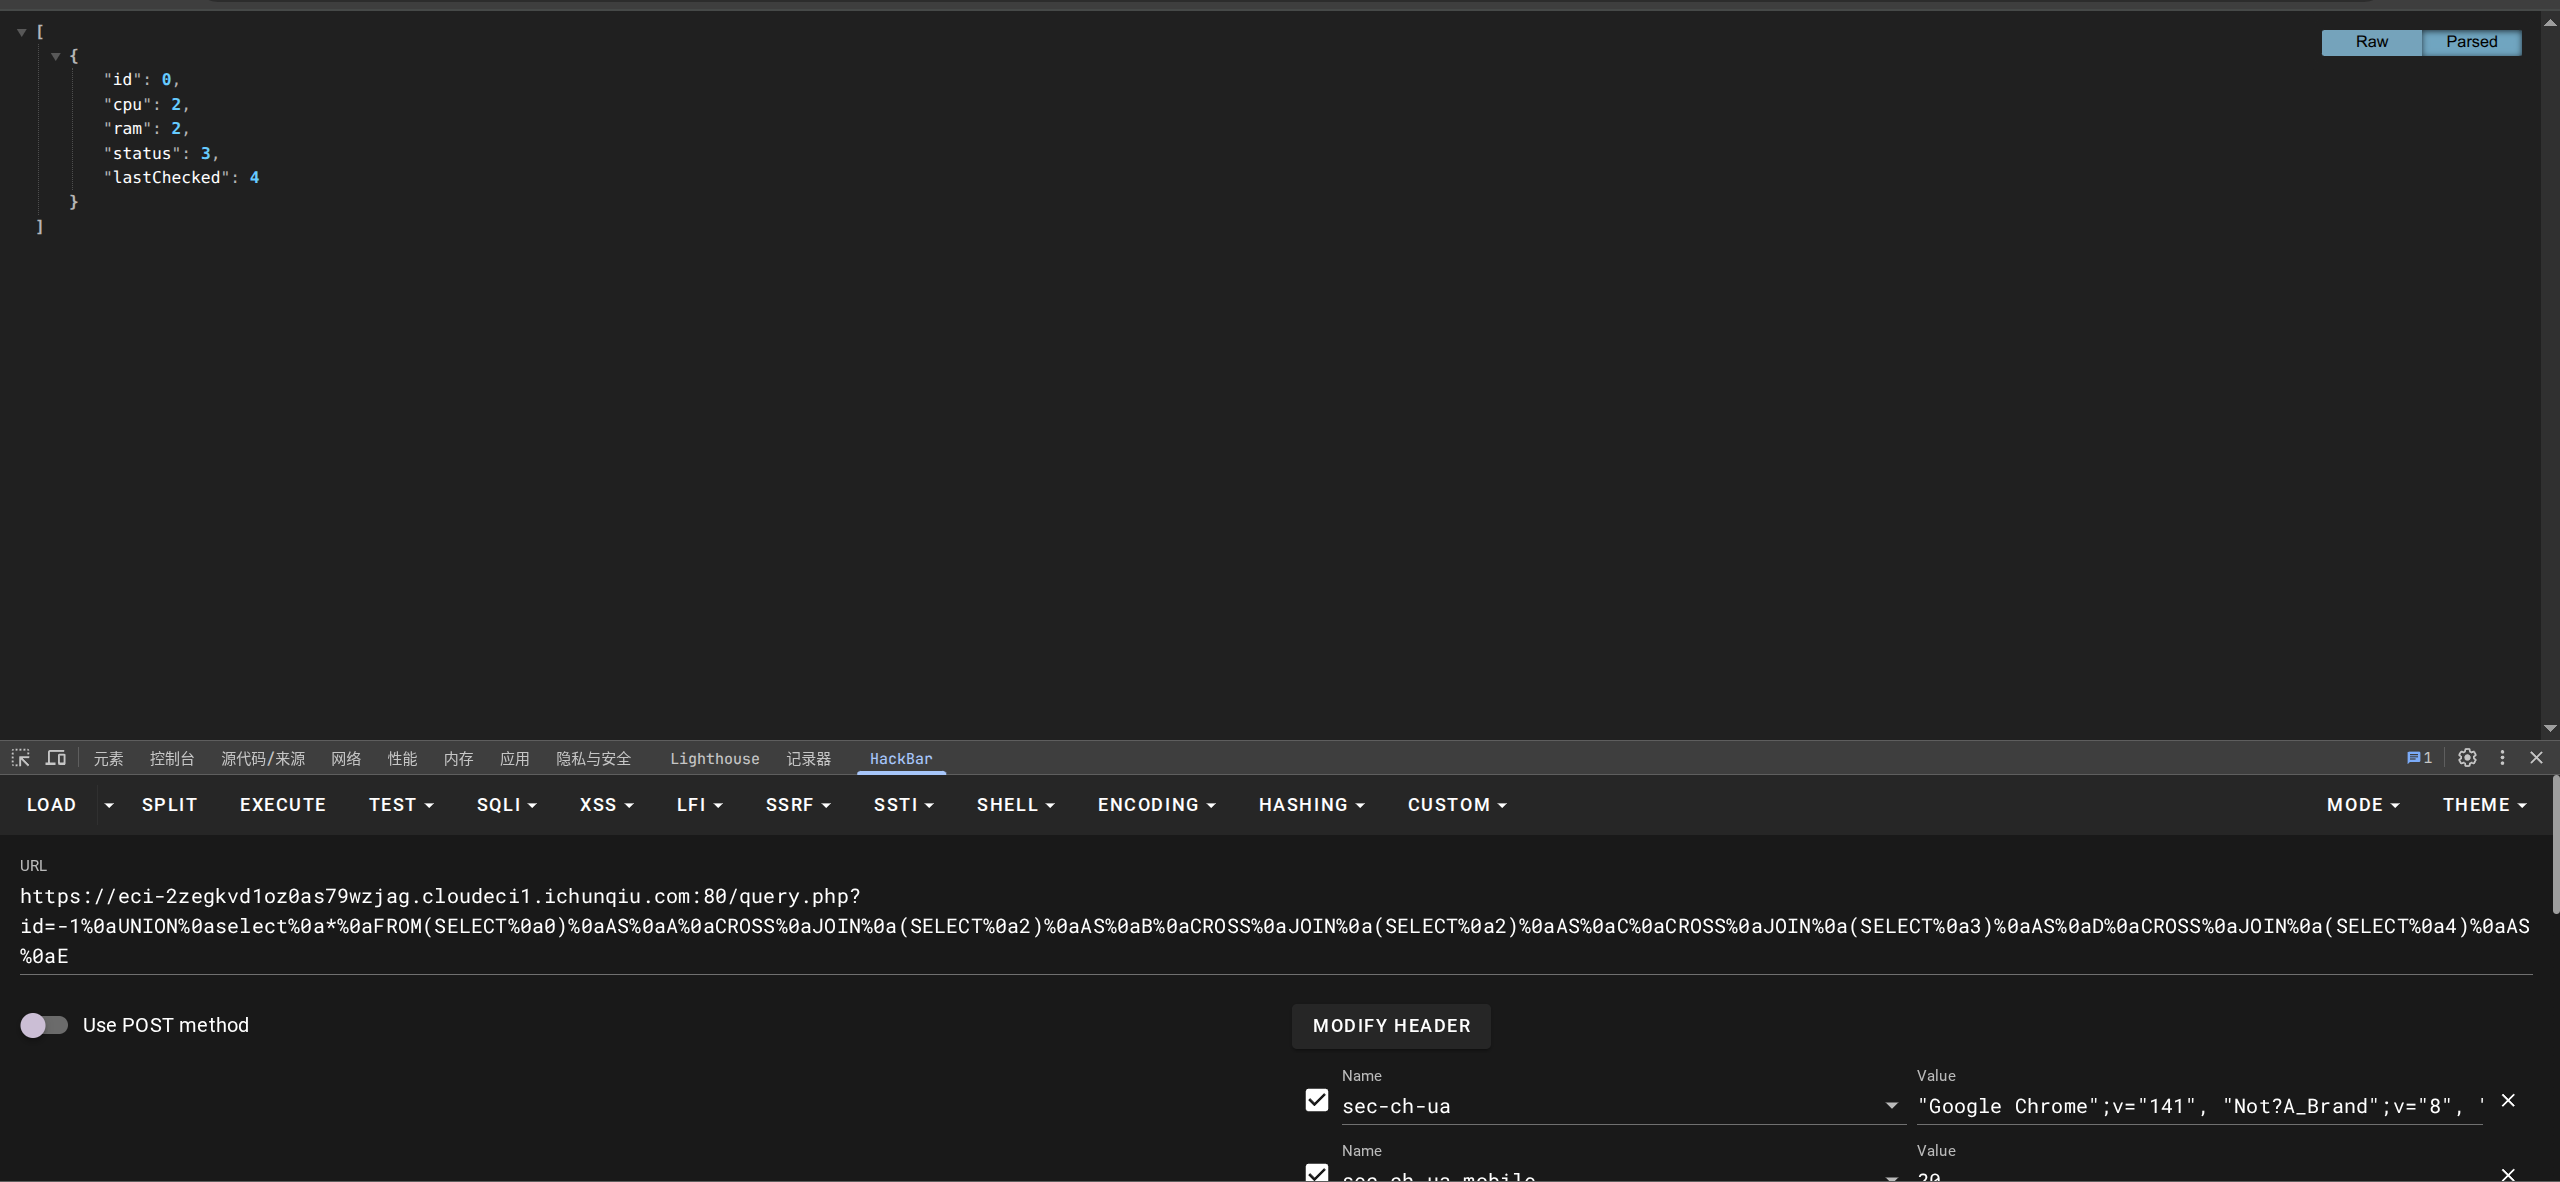
Task: Click the issues counter message icon
Action: [x=2418, y=758]
